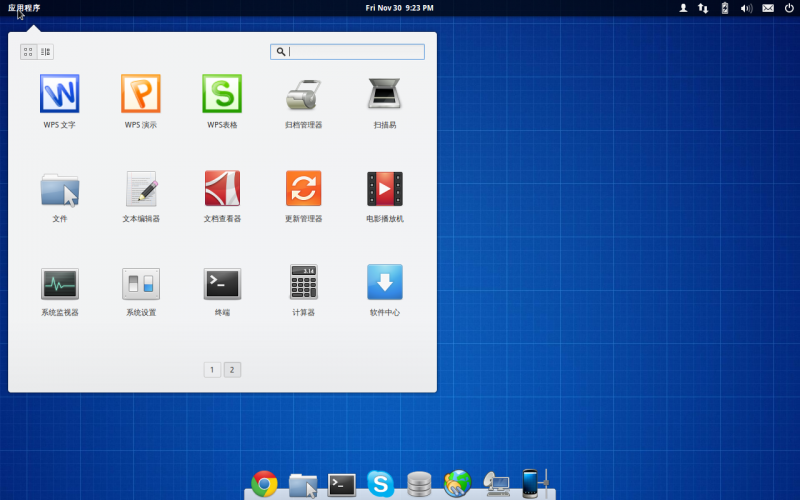Go to page 2 of apps
Viewport: 800px width, 500px height.
coord(232,370)
